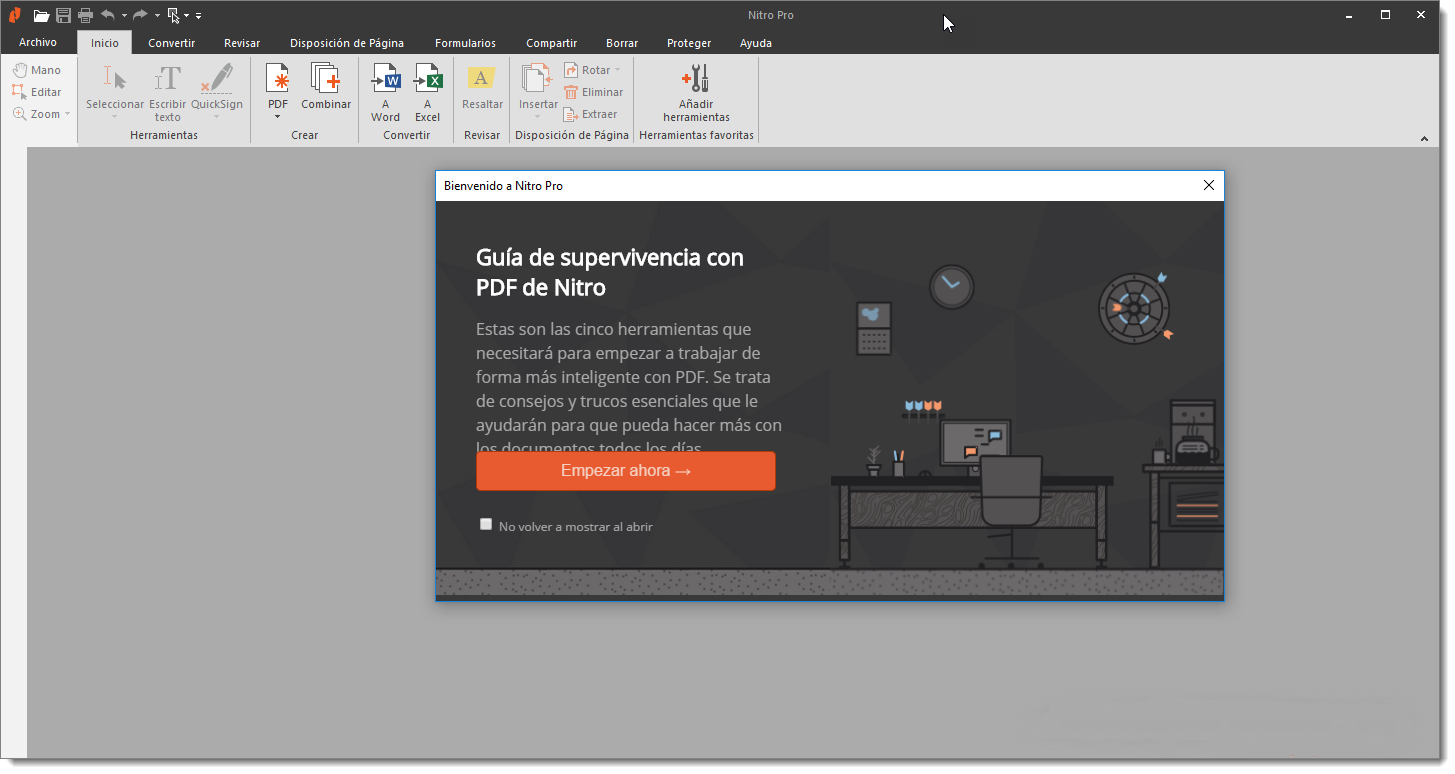Click Rotar pages tool
The width and height of the screenshot is (1455, 774).
pyautogui.click(x=588, y=70)
